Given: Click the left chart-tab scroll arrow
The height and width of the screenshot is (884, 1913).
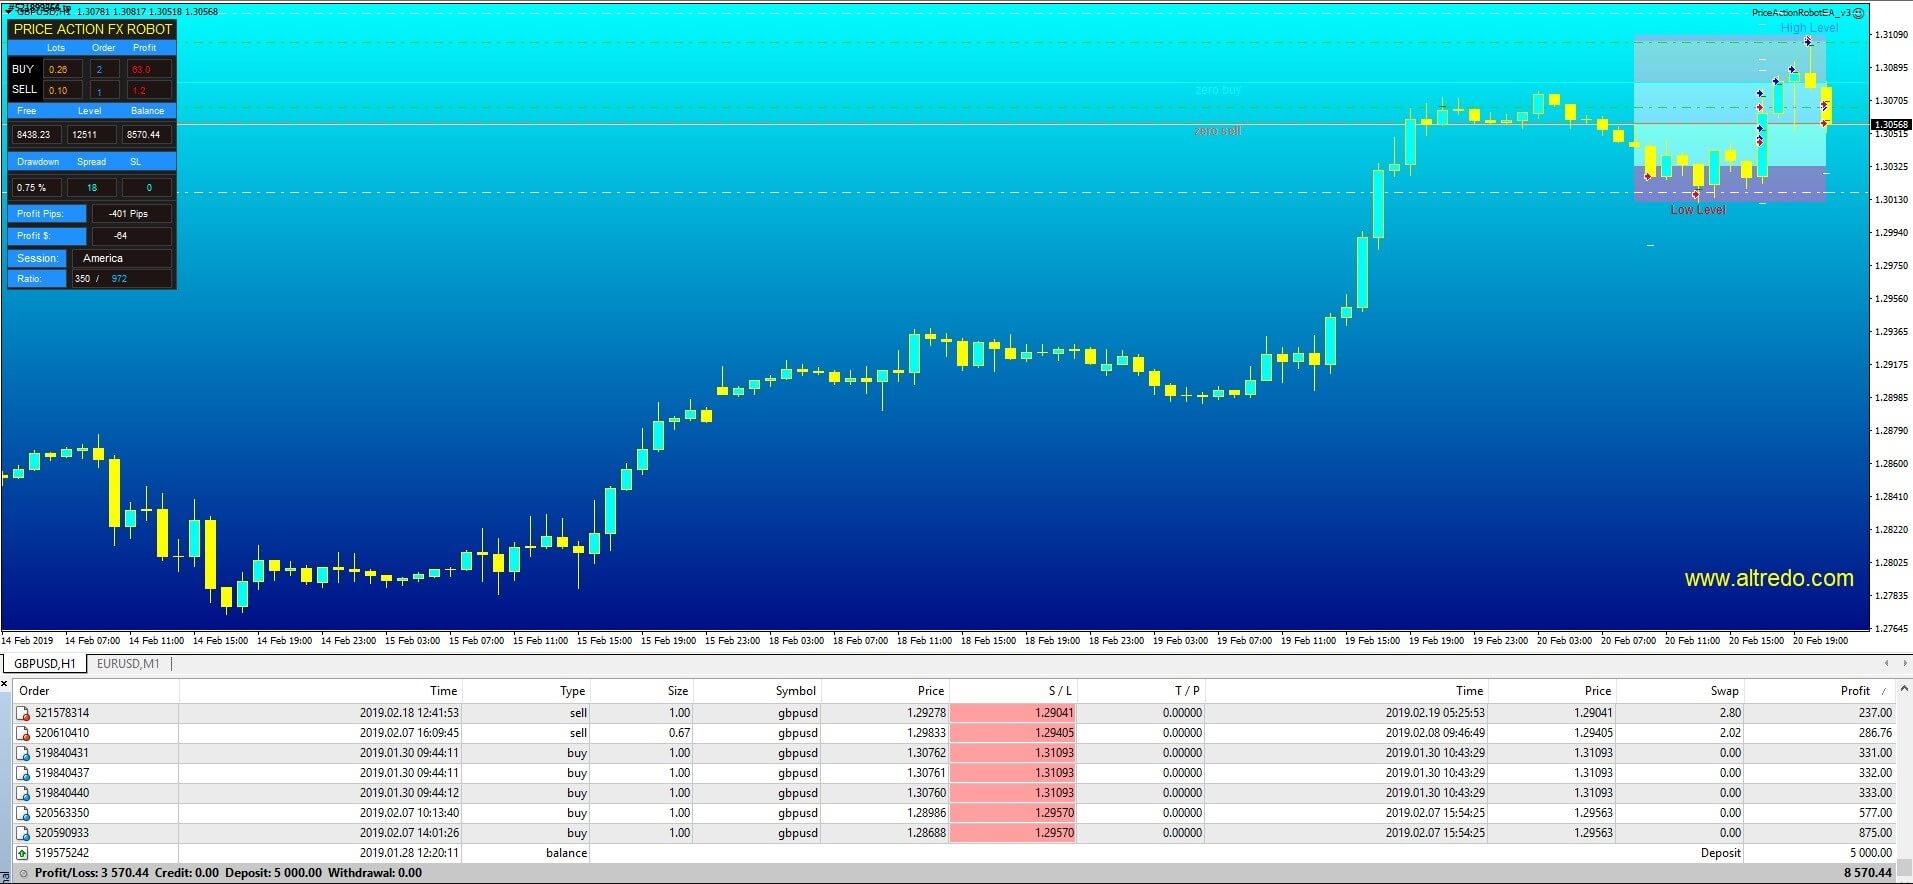Looking at the screenshot, I should coord(1886,663).
